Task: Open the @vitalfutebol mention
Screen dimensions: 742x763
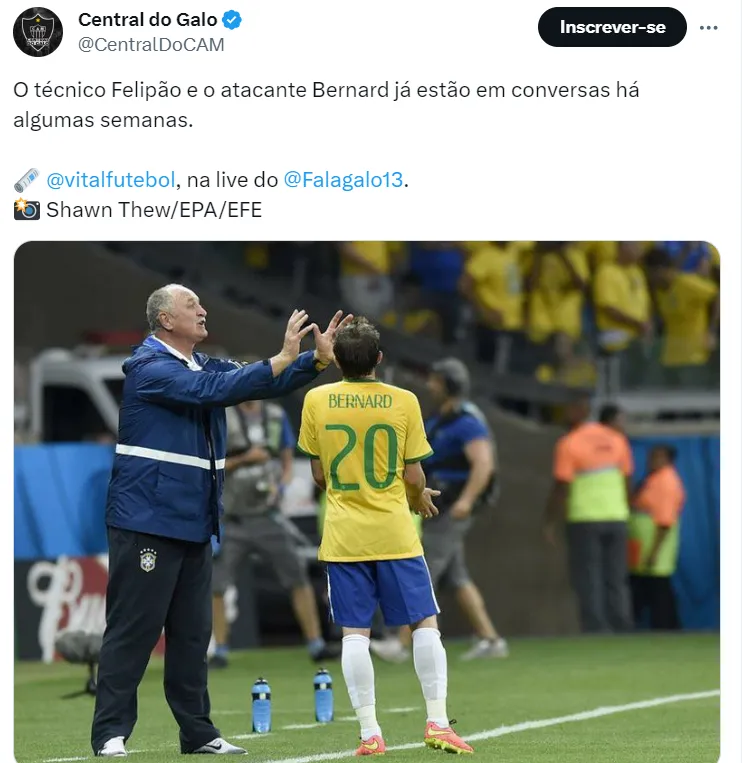Action: tap(110, 180)
